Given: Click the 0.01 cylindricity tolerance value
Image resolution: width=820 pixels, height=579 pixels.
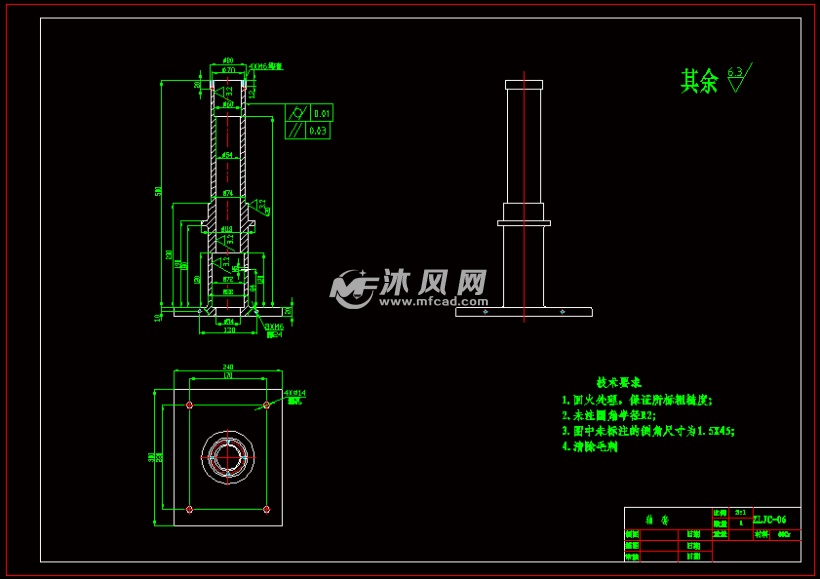Looking at the screenshot, I should click(322, 113).
